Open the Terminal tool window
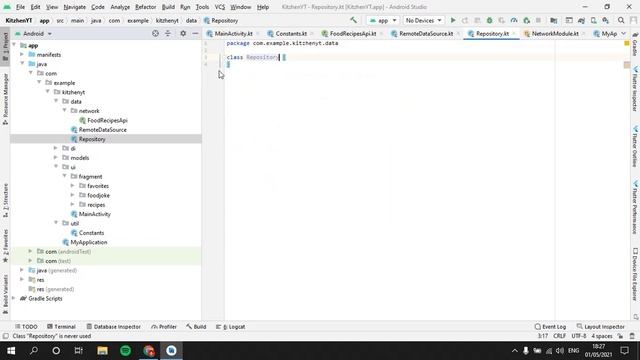The image size is (640, 360). [61, 327]
